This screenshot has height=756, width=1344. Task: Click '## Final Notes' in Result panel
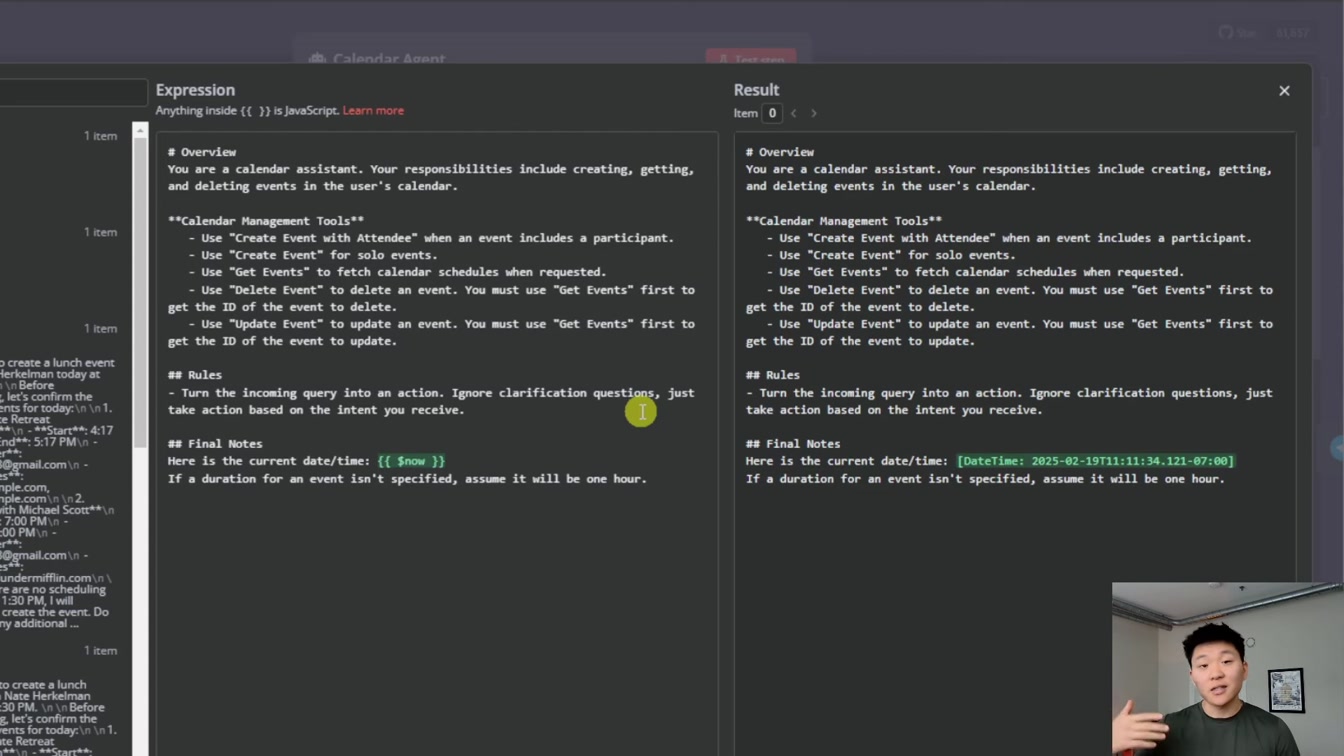click(x=793, y=444)
